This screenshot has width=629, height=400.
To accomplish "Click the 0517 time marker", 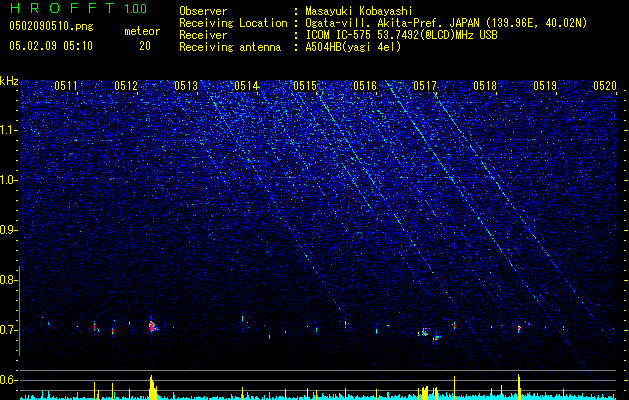I will 425,86.
